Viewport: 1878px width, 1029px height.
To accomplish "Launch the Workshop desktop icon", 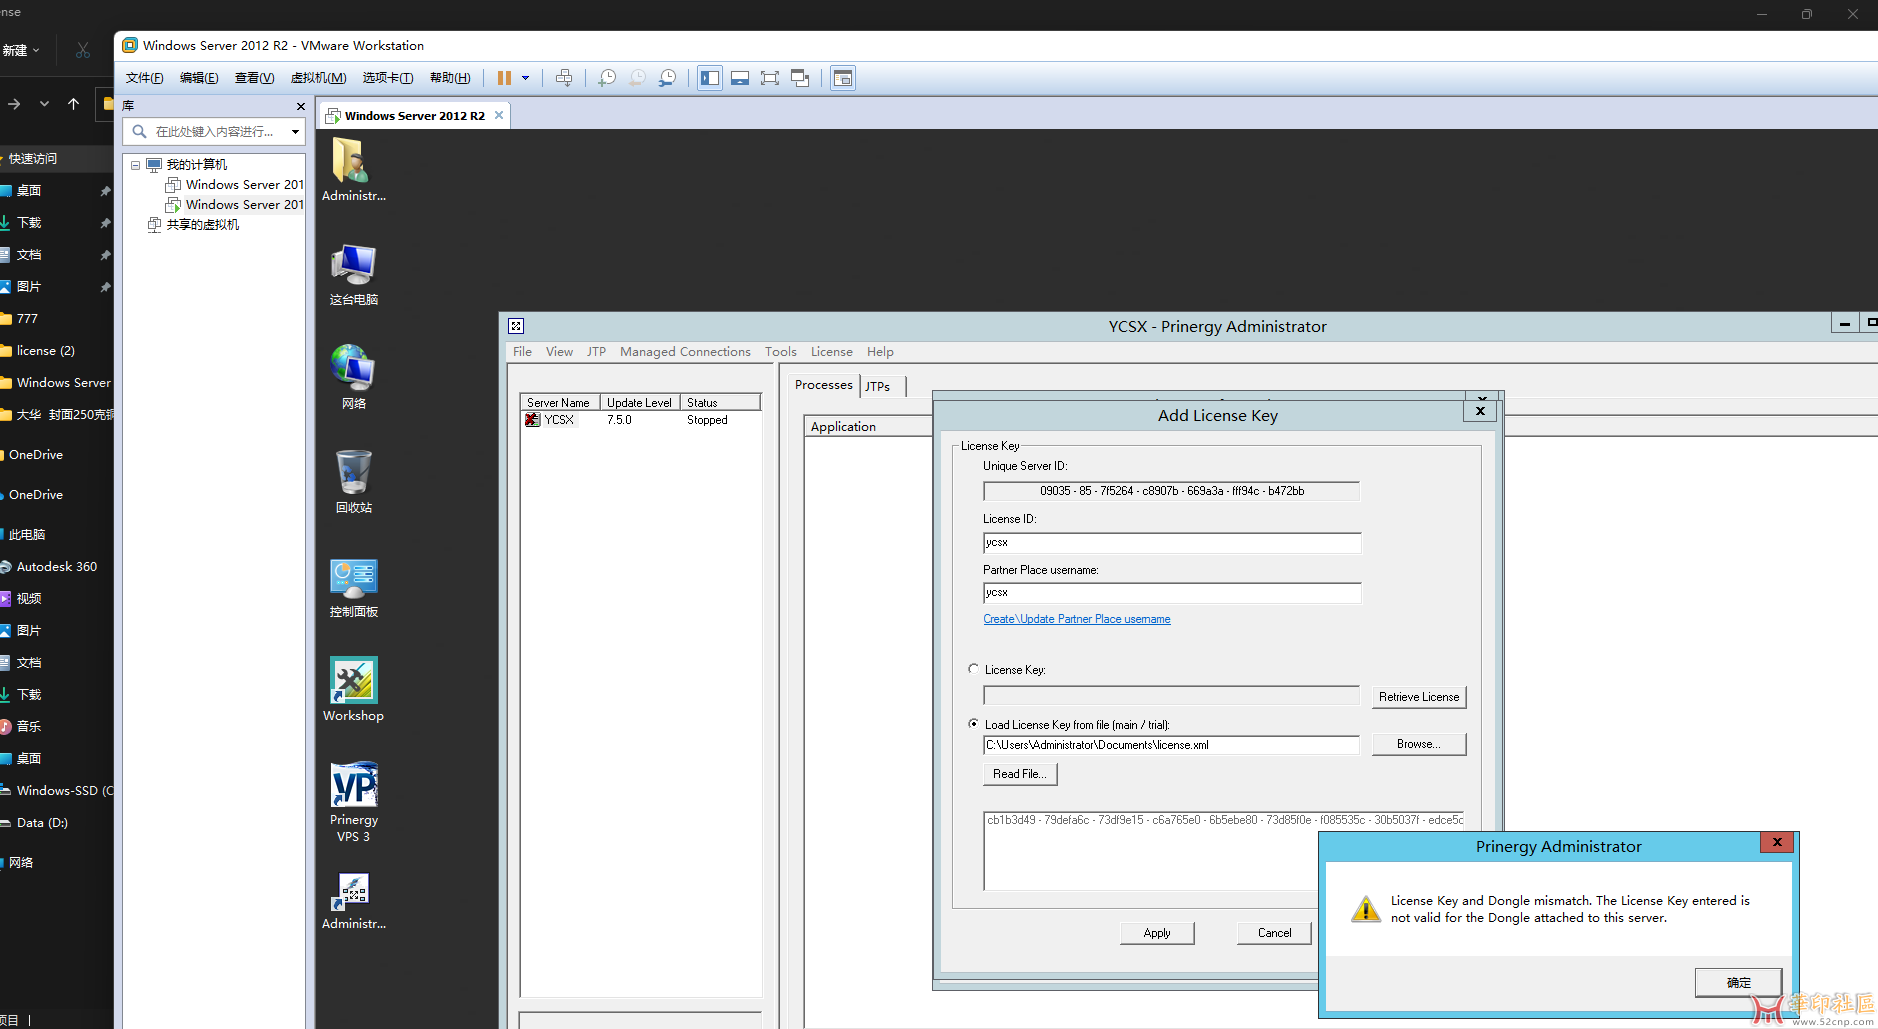I will coord(353,689).
